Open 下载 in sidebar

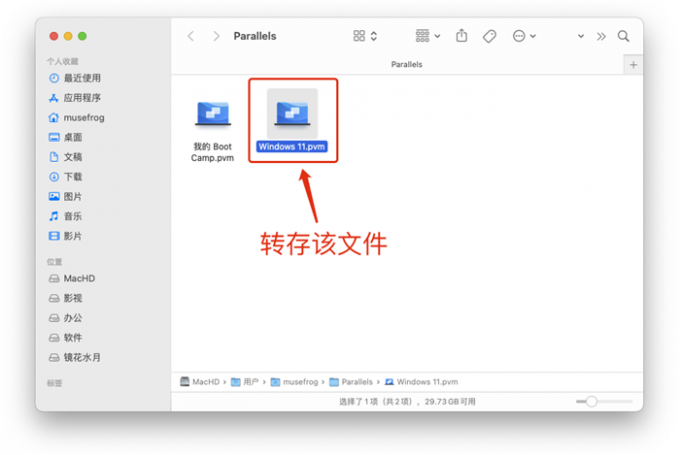[x=72, y=177]
